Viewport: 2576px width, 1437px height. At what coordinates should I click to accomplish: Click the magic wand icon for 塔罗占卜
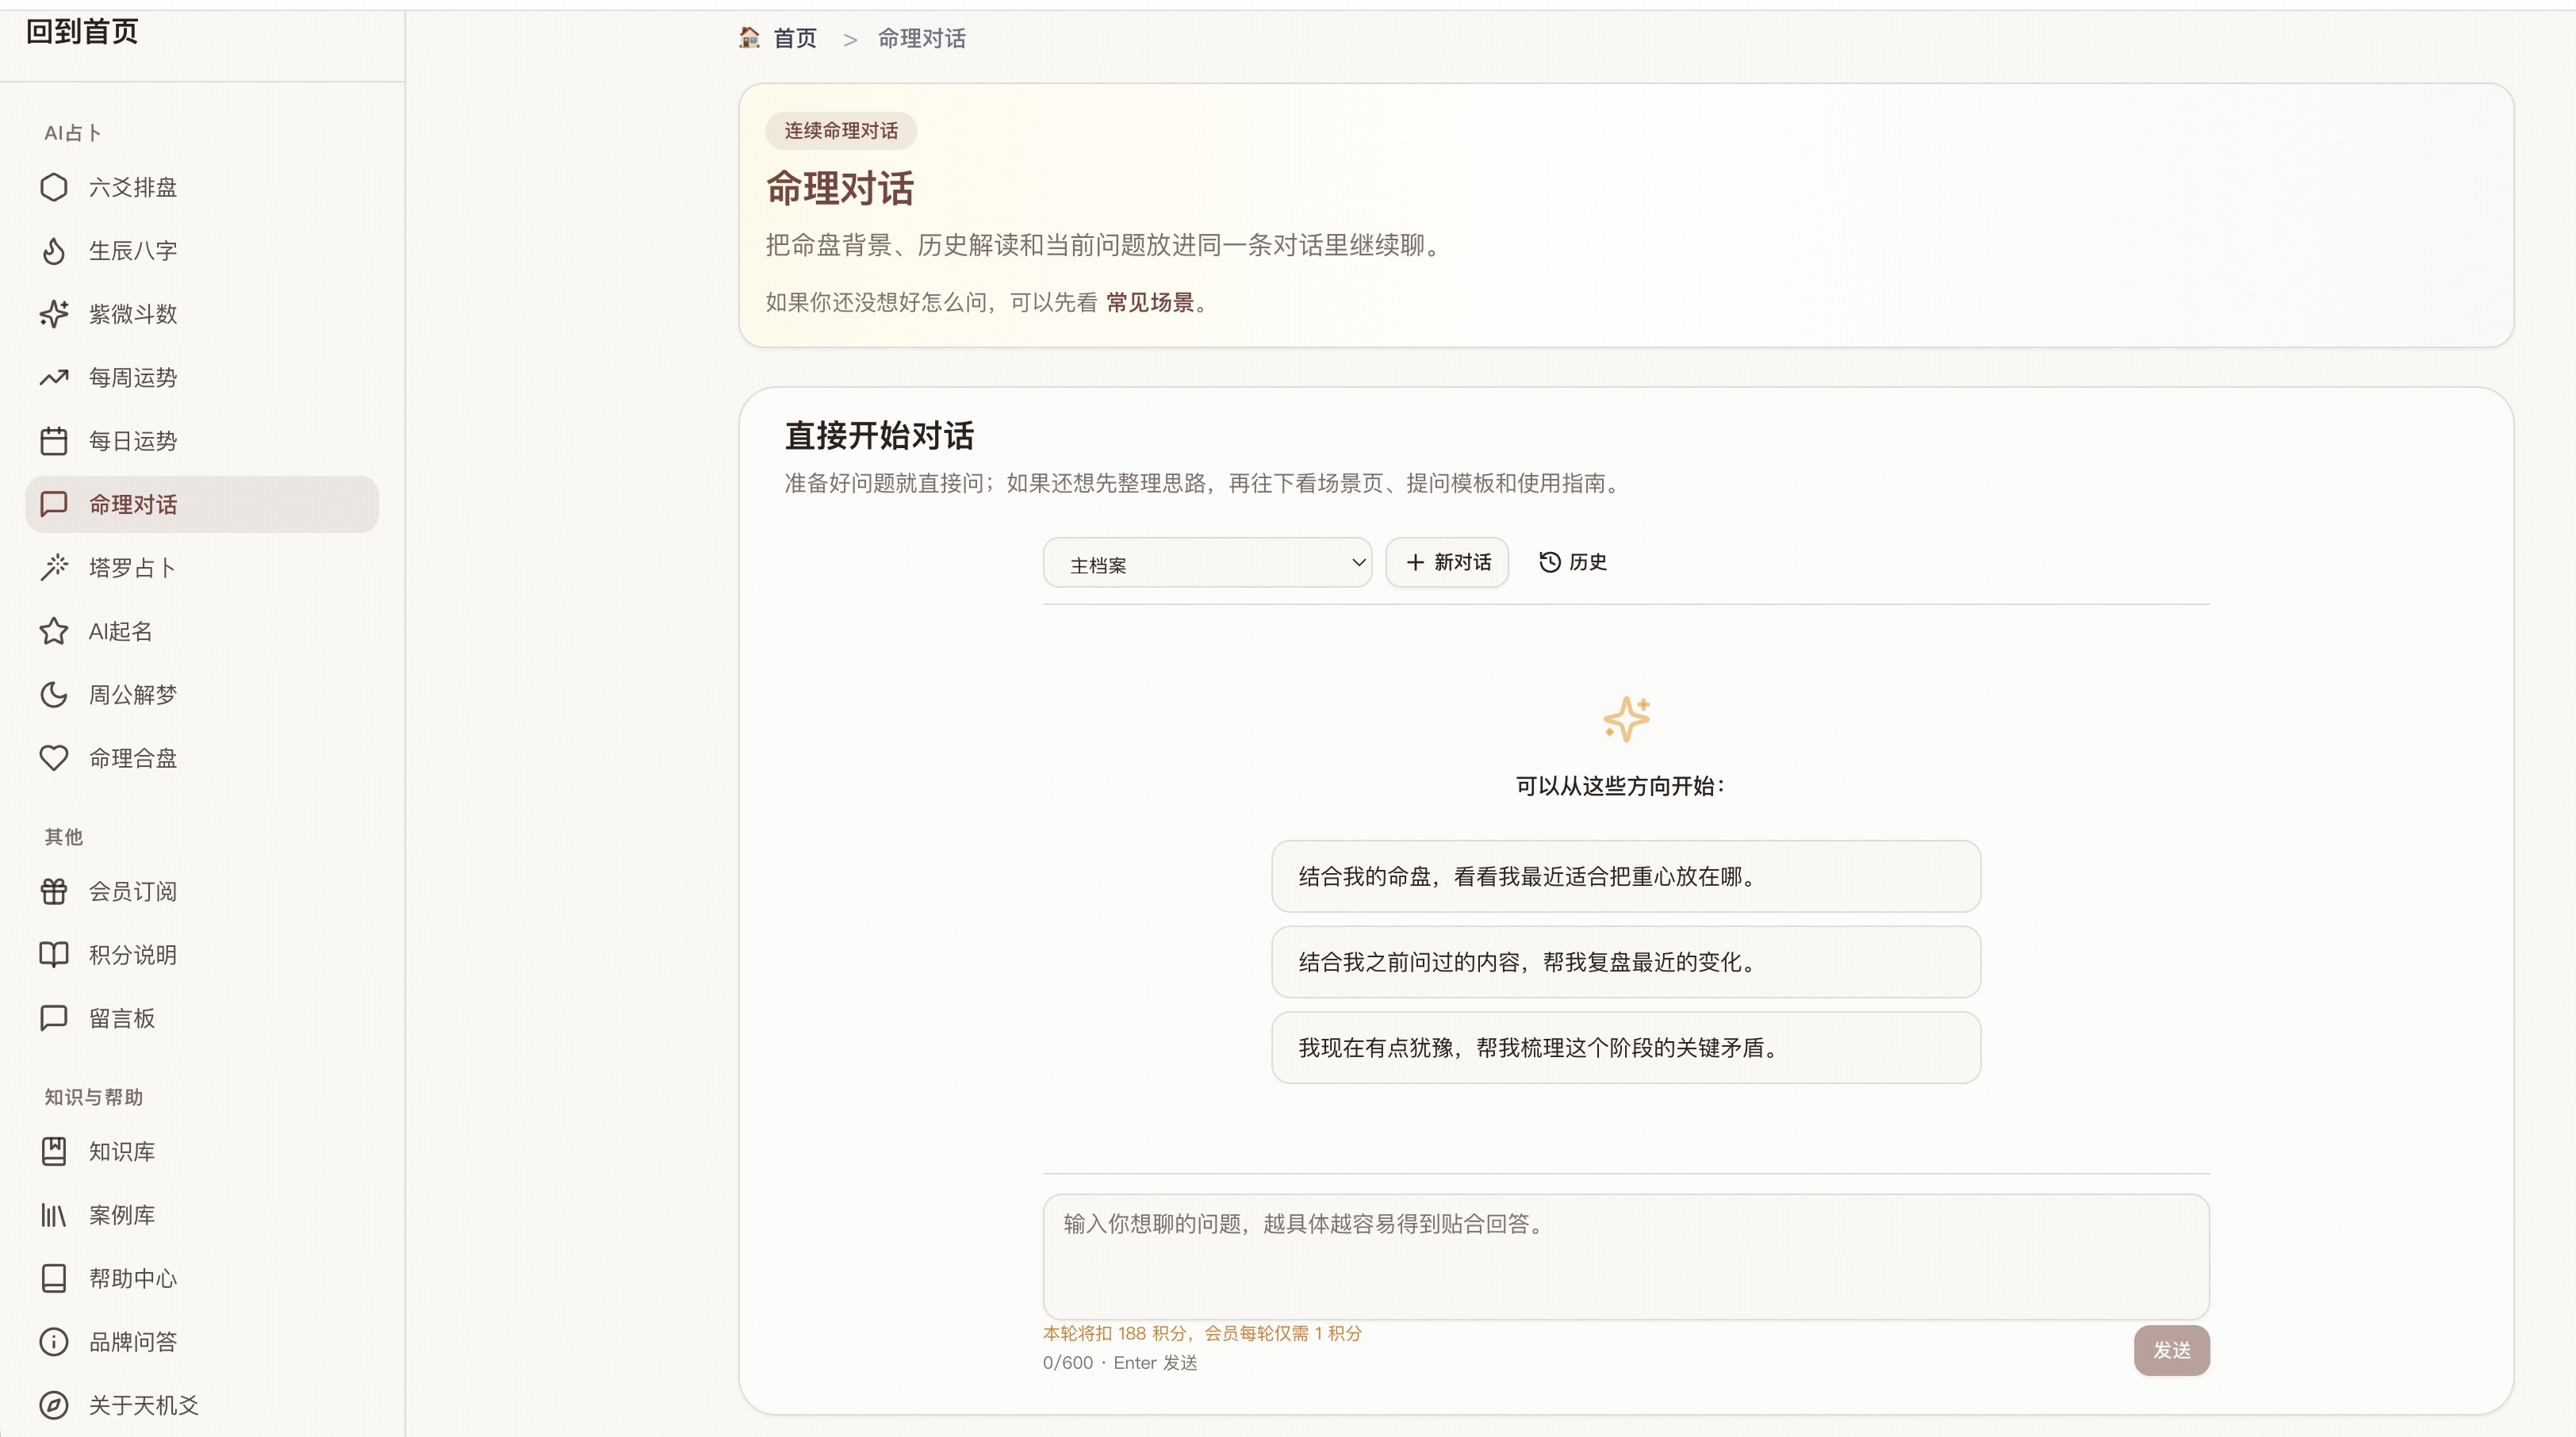tap(54, 568)
